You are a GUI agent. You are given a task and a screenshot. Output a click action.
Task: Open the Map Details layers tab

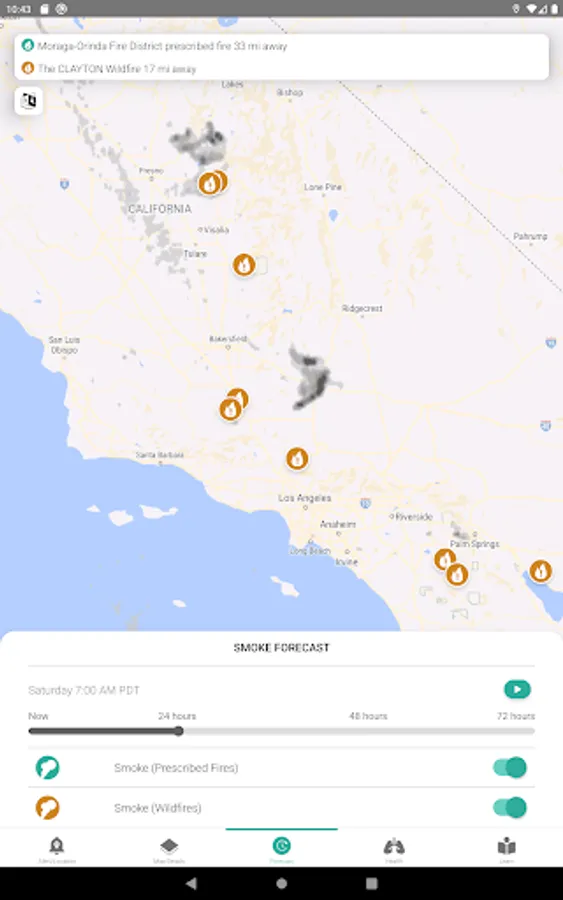(x=169, y=848)
